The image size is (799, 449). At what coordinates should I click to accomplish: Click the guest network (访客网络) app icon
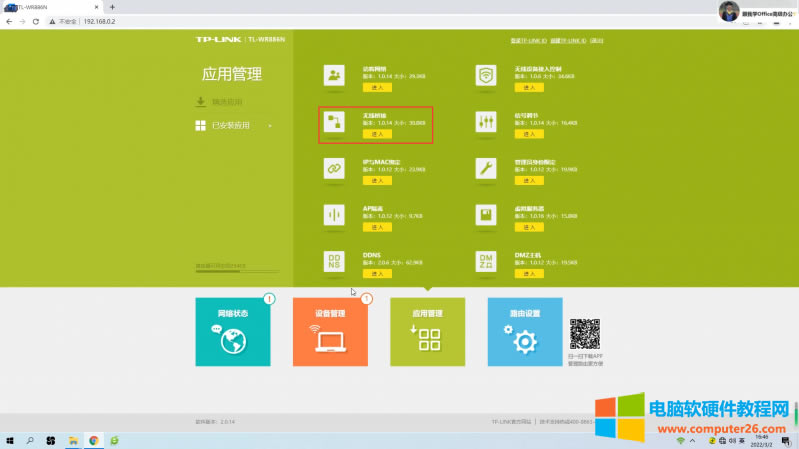coord(334,75)
